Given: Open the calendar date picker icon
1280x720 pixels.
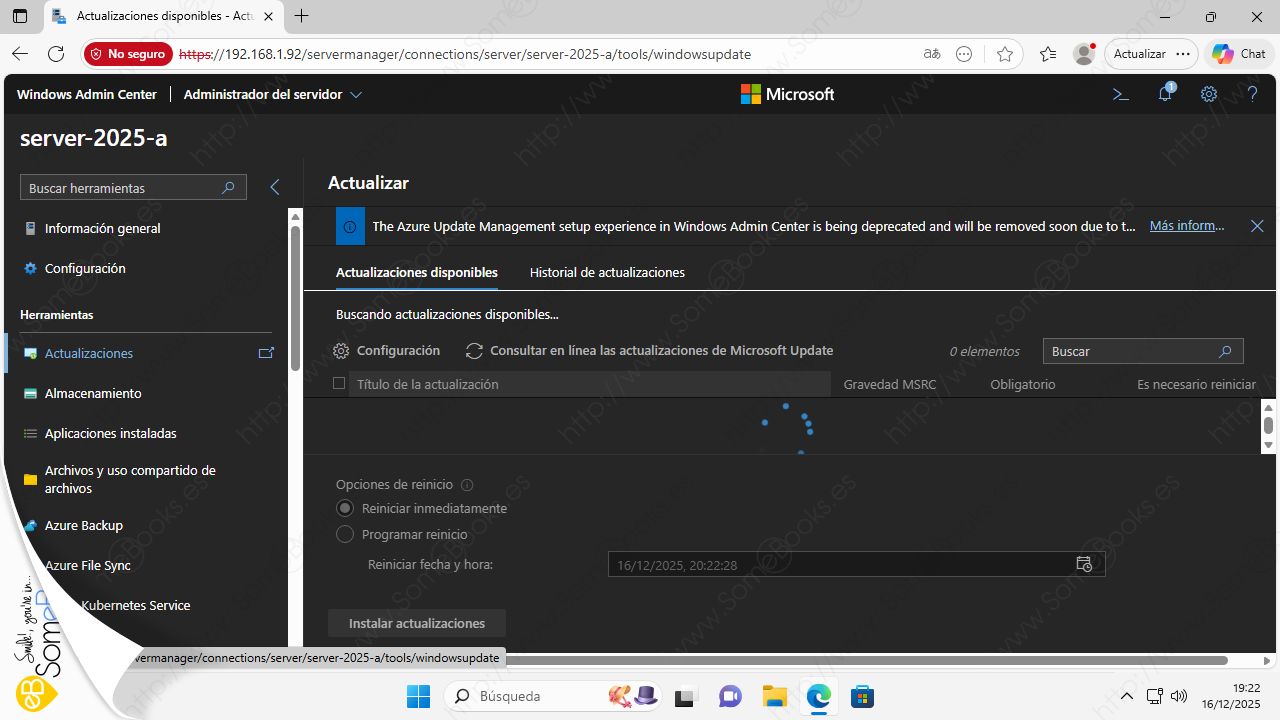Looking at the screenshot, I should pos(1084,564).
